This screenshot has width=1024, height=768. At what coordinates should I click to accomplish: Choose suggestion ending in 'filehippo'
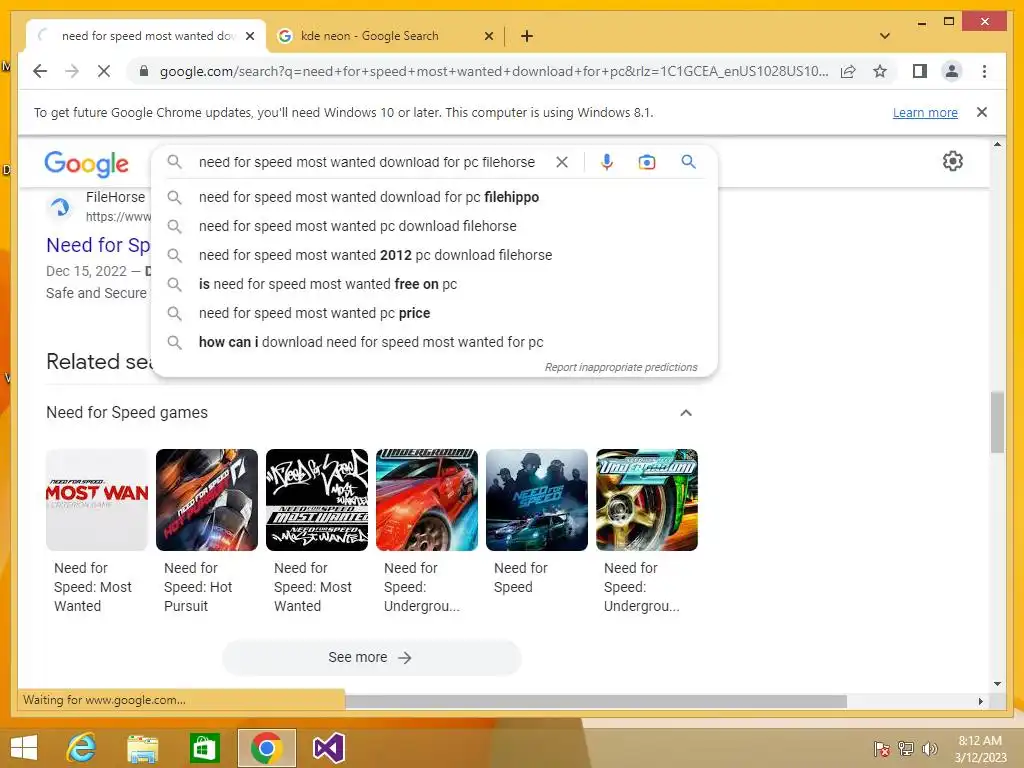coord(434,197)
